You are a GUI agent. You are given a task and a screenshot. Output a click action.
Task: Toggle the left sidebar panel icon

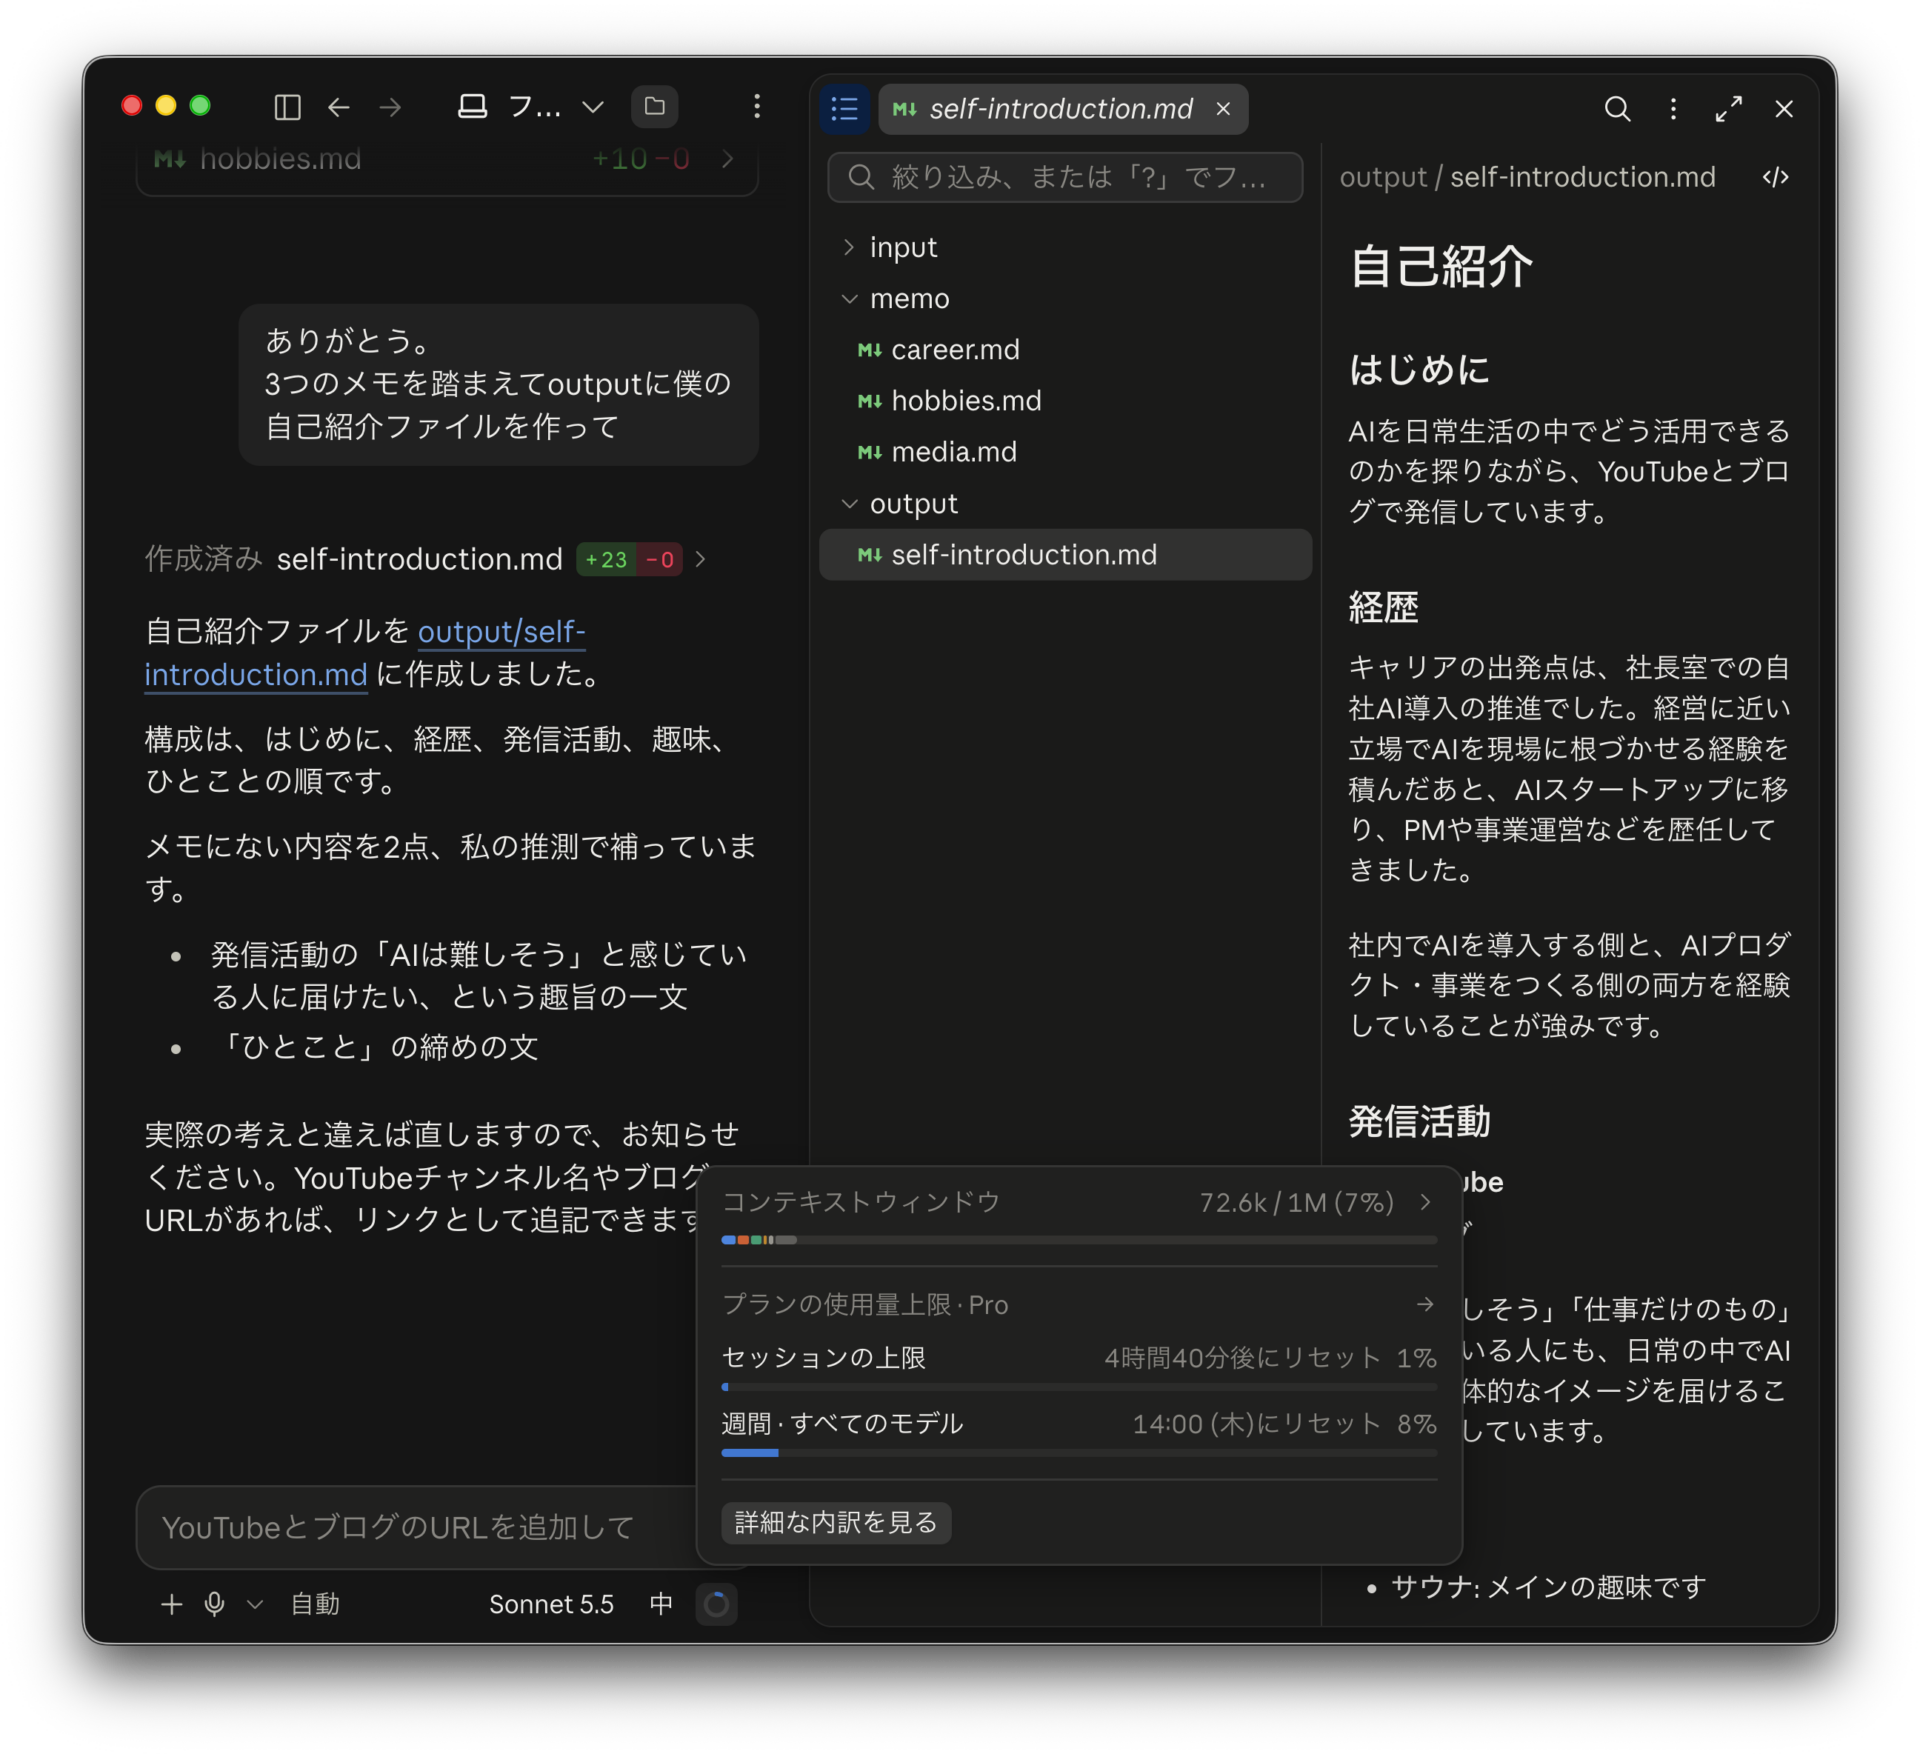(x=287, y=107)
